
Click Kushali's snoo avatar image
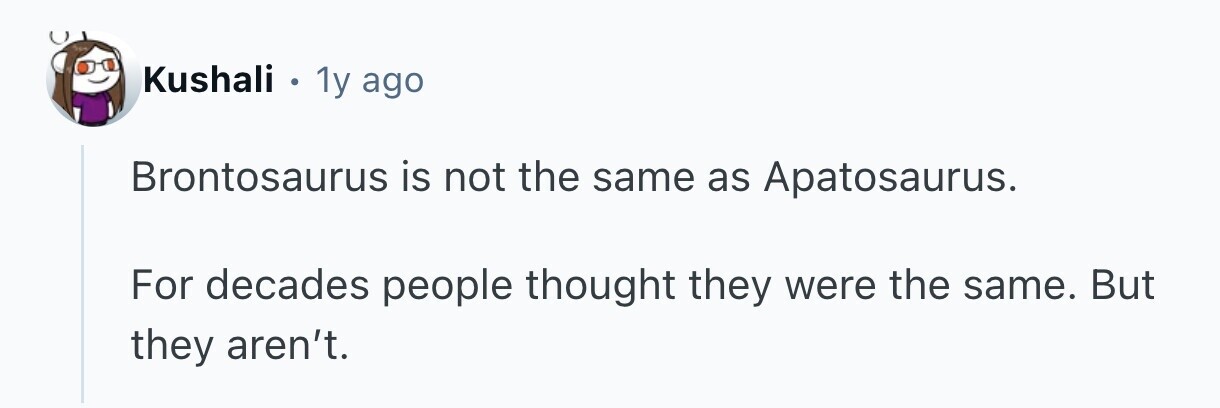pyautogui.click(x=93, y=79)
